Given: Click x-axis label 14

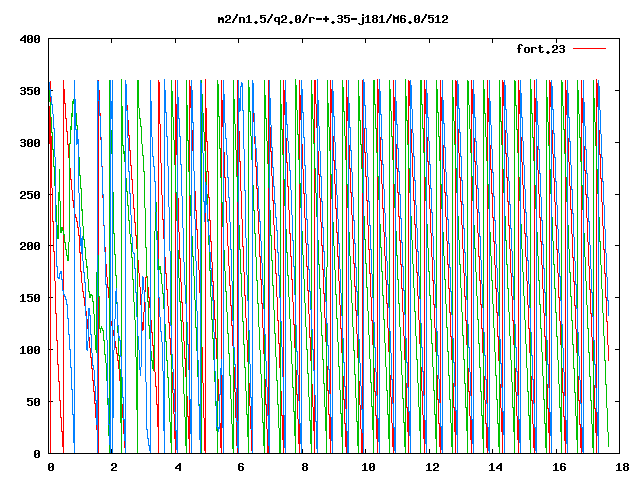Looking at the screenshot, I should pos(496,467).
